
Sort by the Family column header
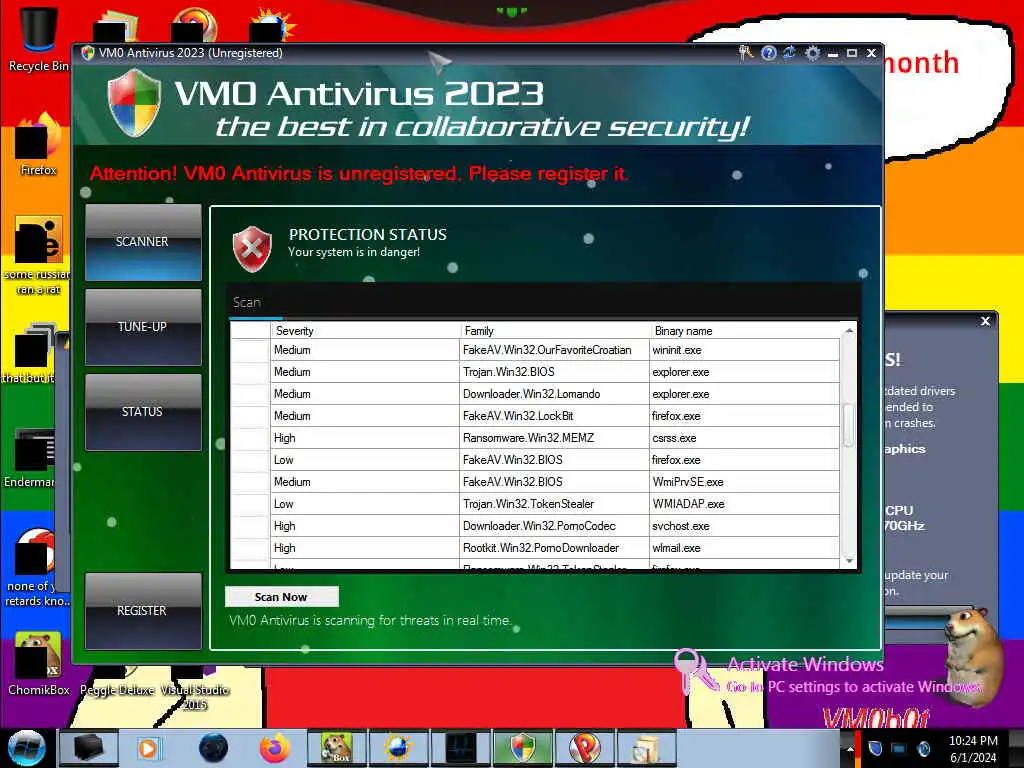(x=554, y=330)
